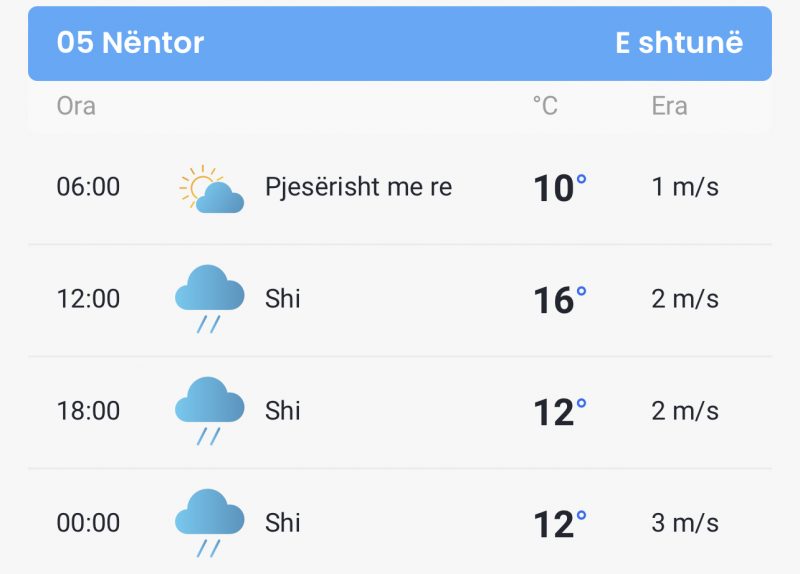Image resolution: width=800 pixels, height=574 pixels.
Task: Tap the 12° temperature at 18:00
Action: tap(560, 412)
